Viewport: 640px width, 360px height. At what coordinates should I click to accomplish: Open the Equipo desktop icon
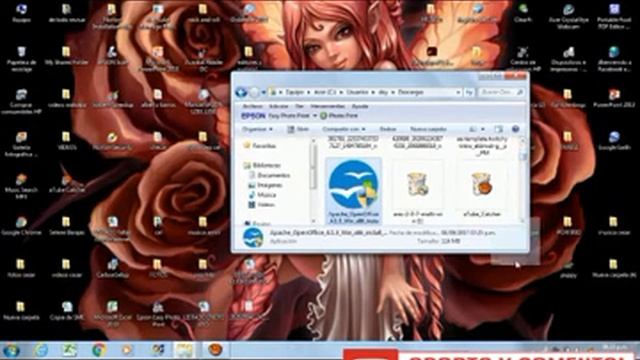point(21,13)
